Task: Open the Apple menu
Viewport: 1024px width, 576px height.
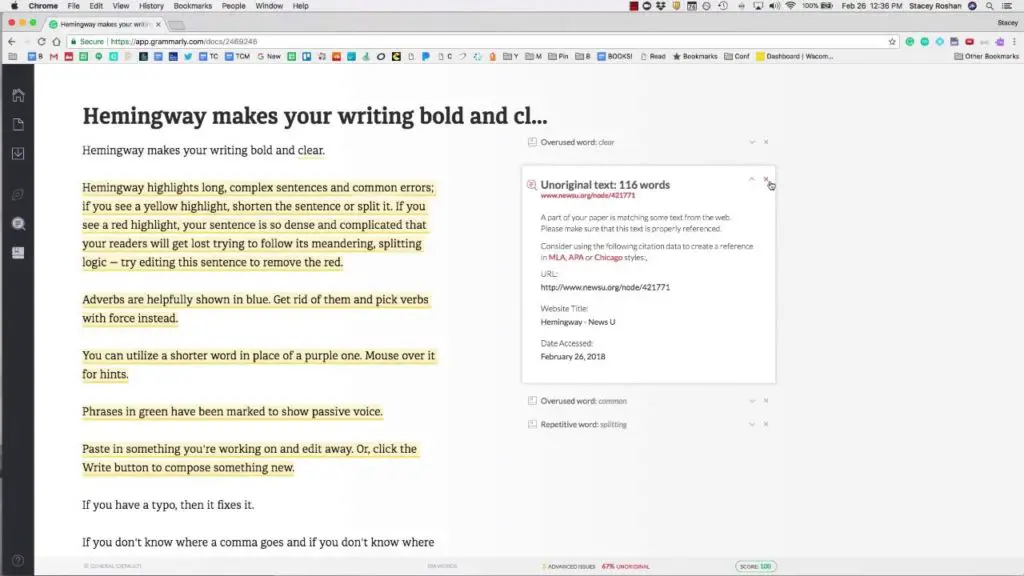Action: click(x=14, y=6)
